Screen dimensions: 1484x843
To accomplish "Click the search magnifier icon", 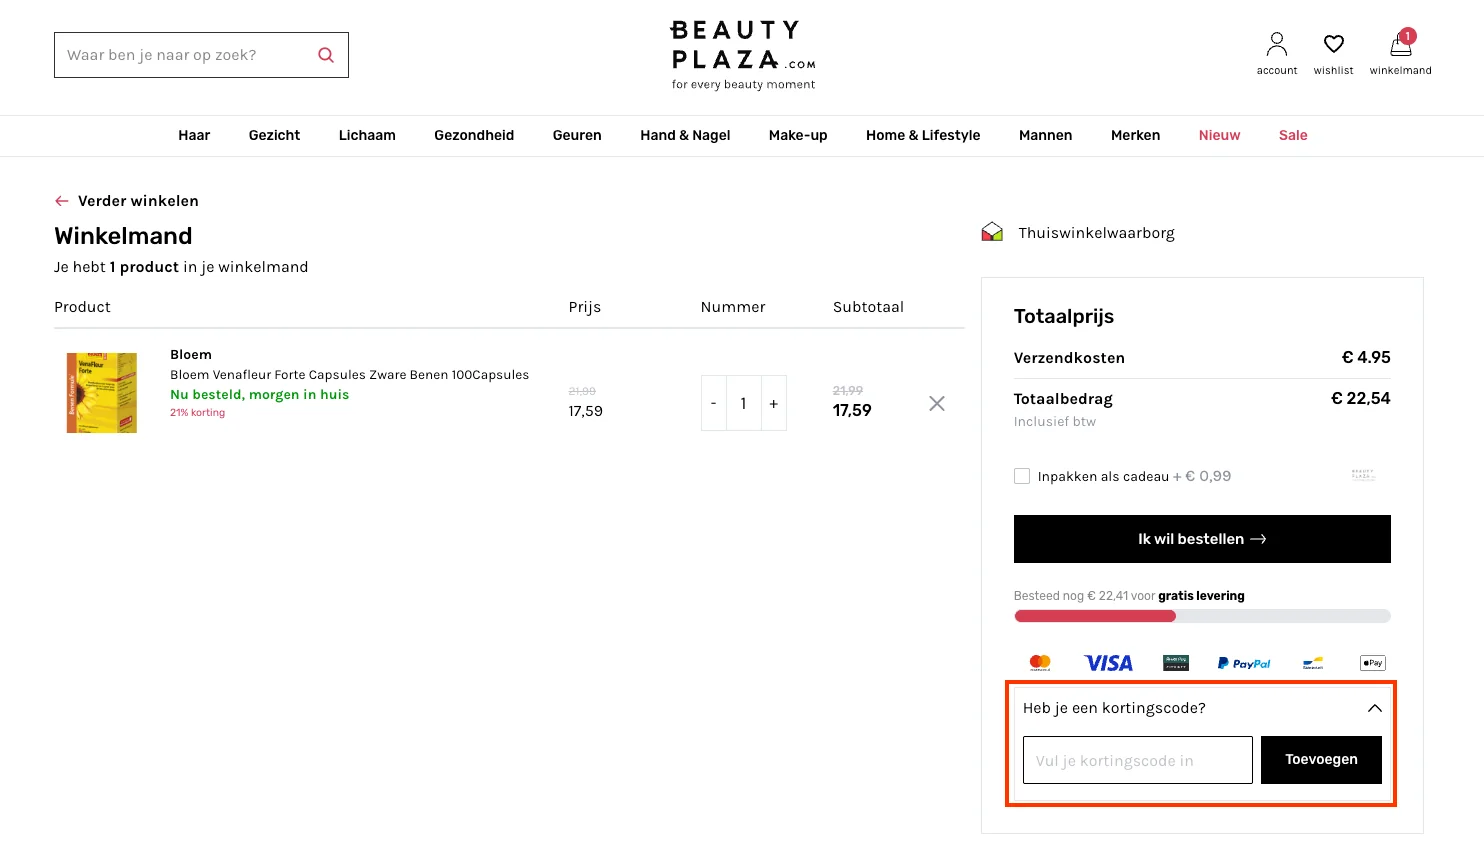I will tap(326, 55).
